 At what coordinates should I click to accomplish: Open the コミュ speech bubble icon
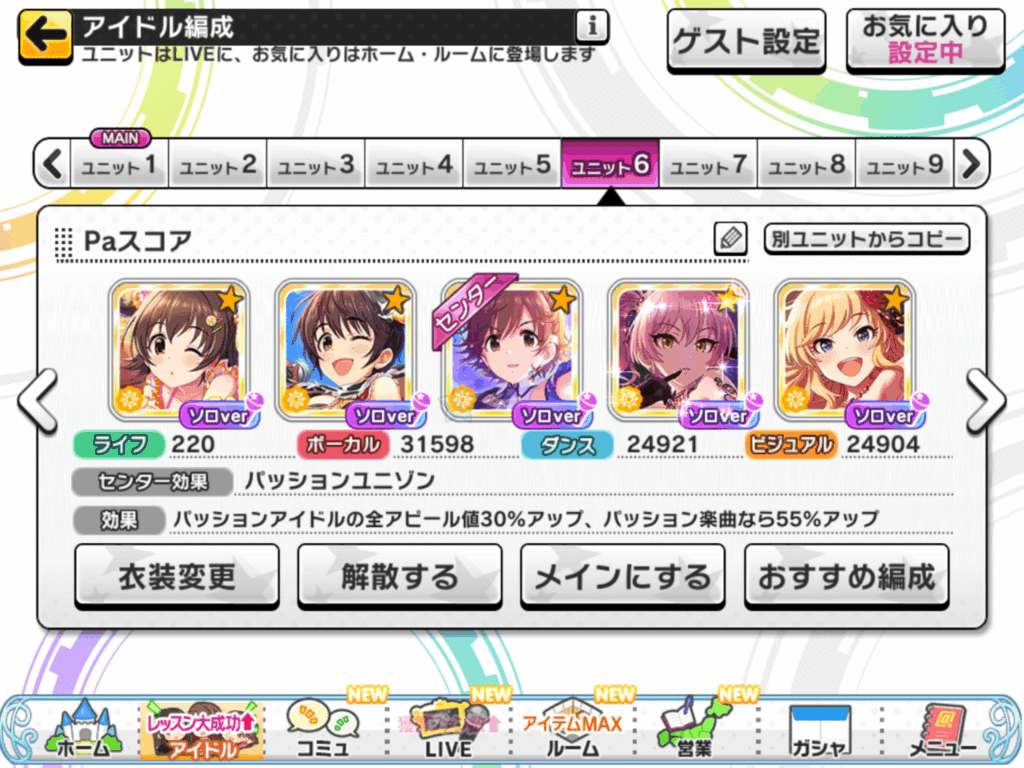(x=322, y=729)
